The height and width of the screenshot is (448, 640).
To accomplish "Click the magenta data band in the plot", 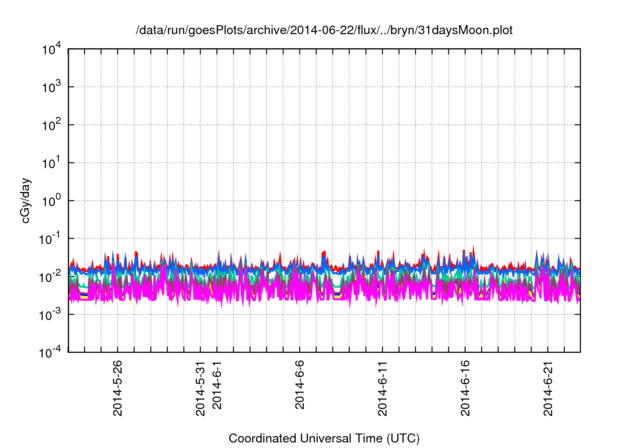I will coord(300,291).
